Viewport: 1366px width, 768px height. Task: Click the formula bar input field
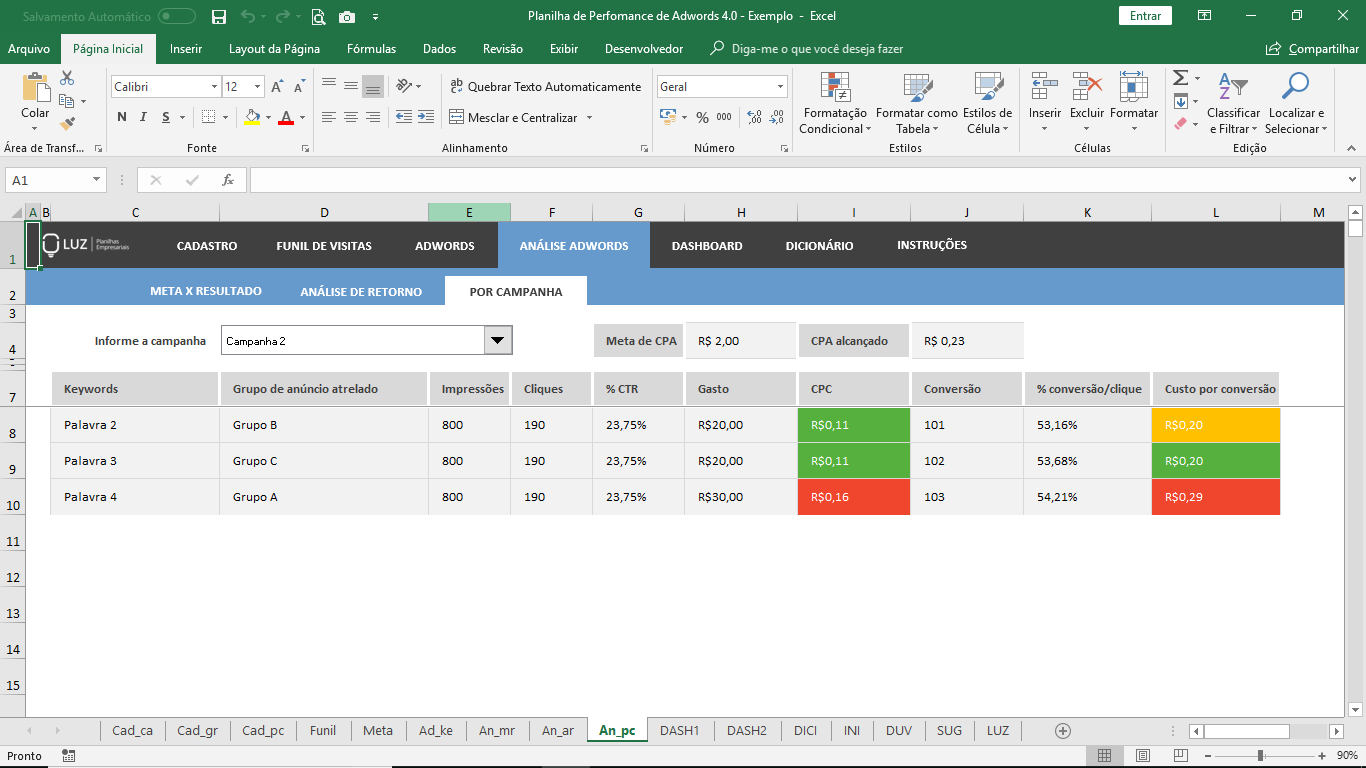point(798,180)
